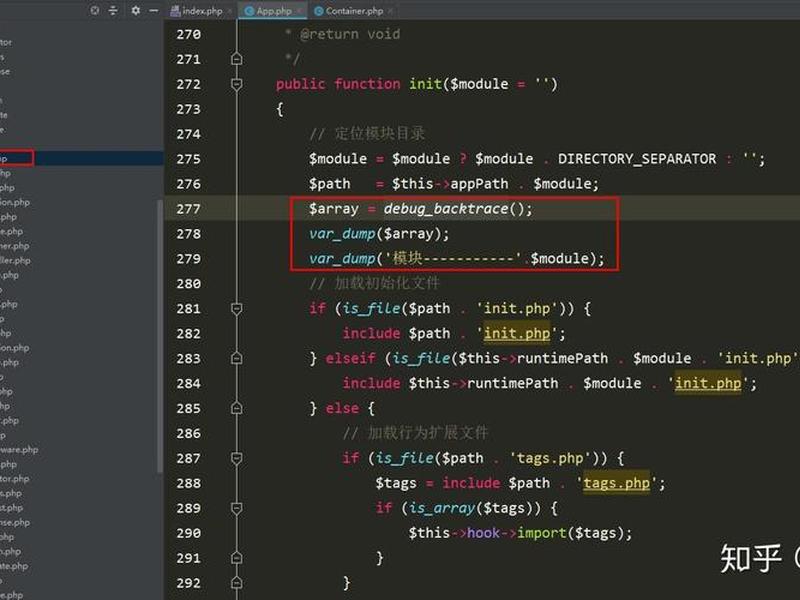Close the App.php tab
Screen dimensions: 800x600
[299, 11]
